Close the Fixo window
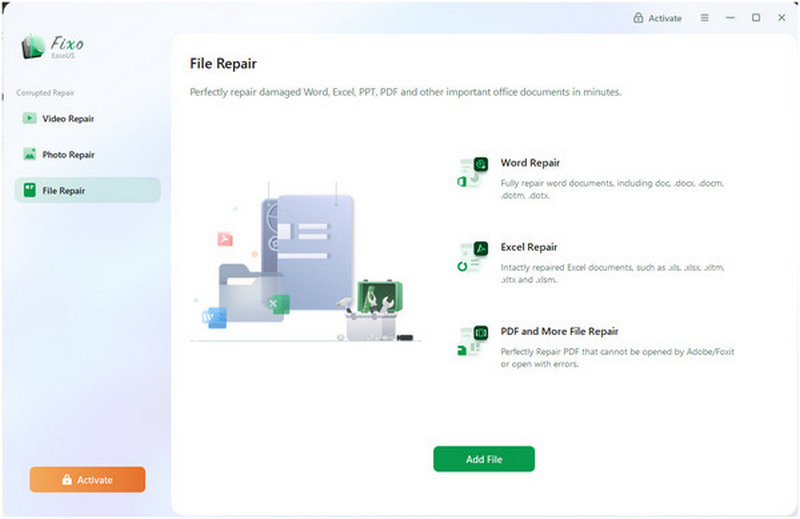The height and width of the screenshot is (519, 800). click(781, 18)
